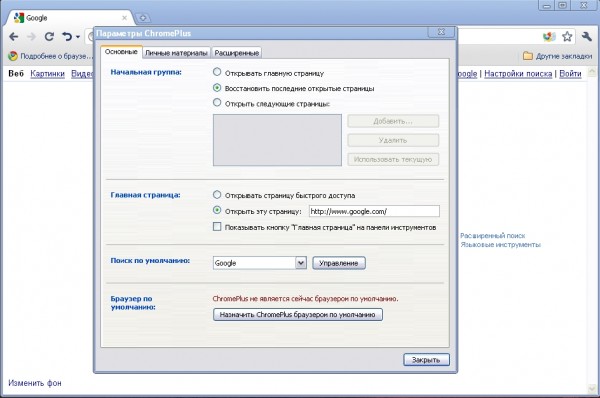Click the forward navigation arrow
Viewport: 600px width, 398px height.
(31, 37)
